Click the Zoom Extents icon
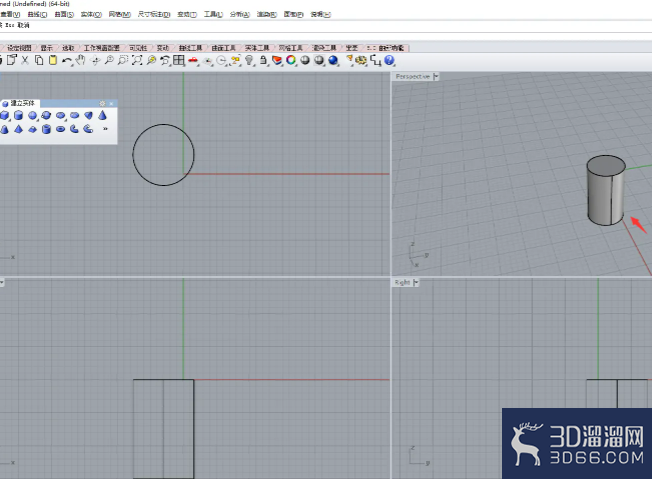This screenshot has height=479, width=652. [x=137, y=60]
